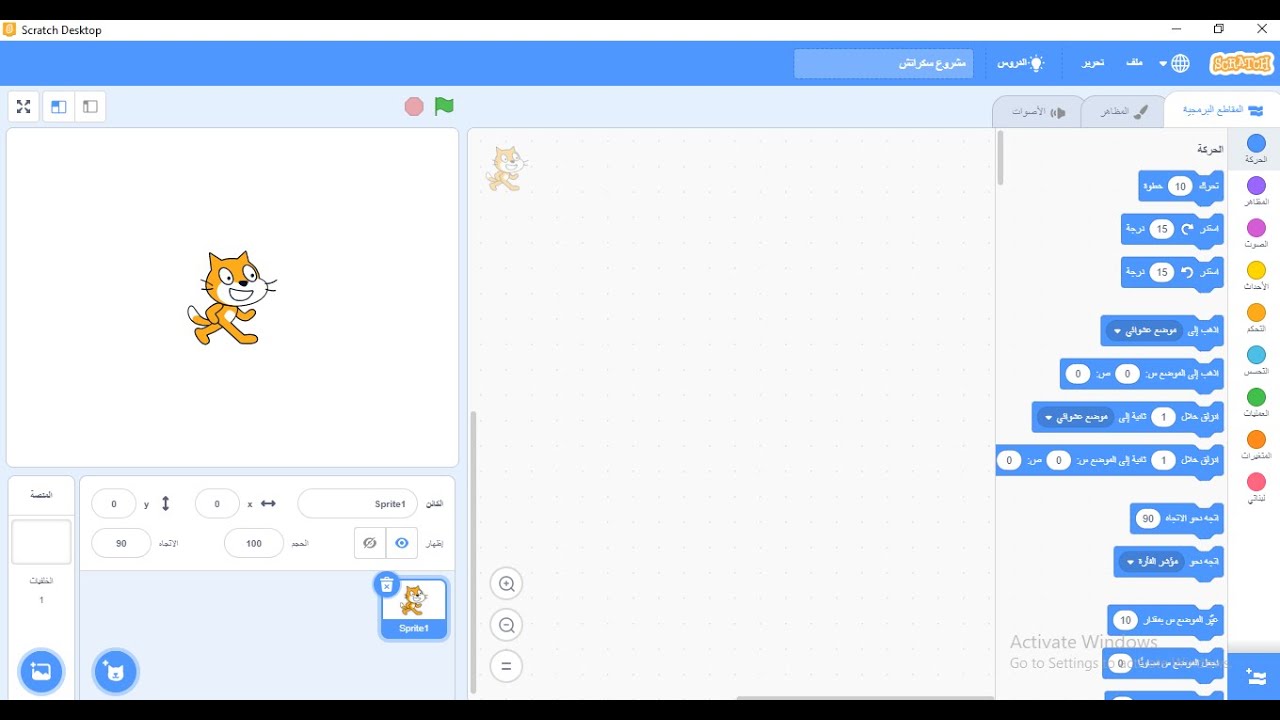Click the 10 value in move steps block
1280x720 pixels.
click(x=1180, y=186)
